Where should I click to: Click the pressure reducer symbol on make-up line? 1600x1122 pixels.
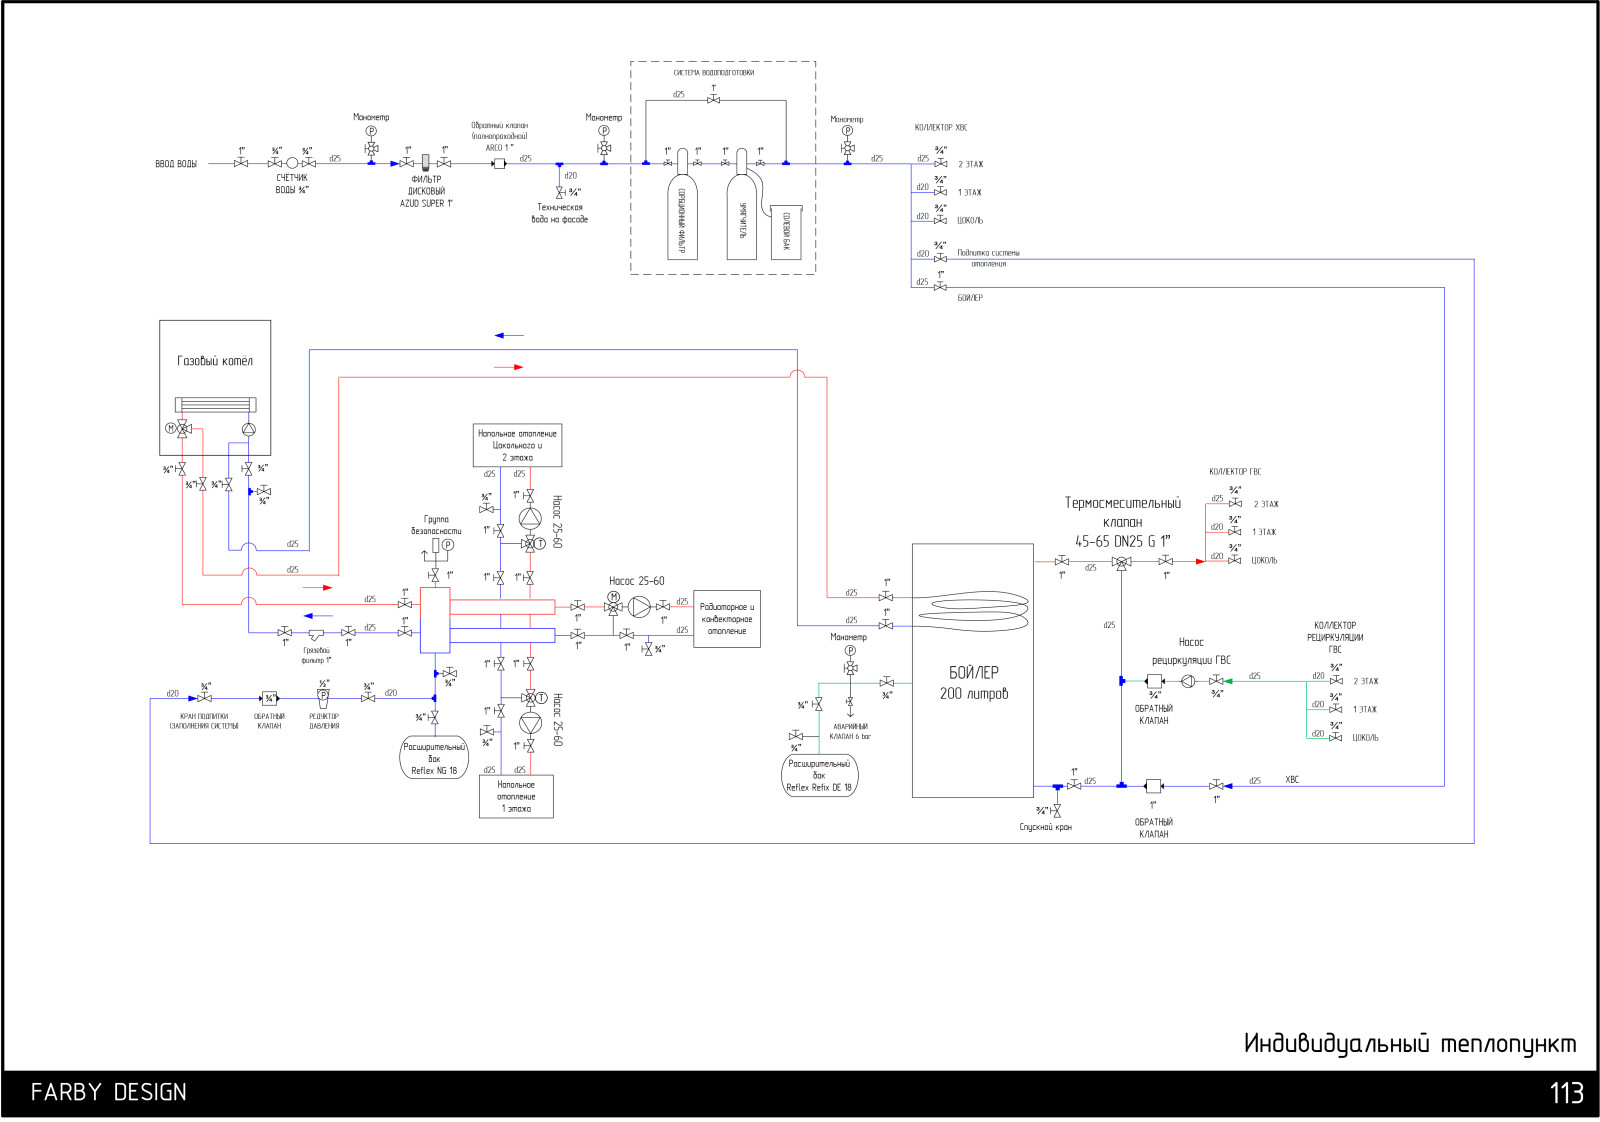323,697
